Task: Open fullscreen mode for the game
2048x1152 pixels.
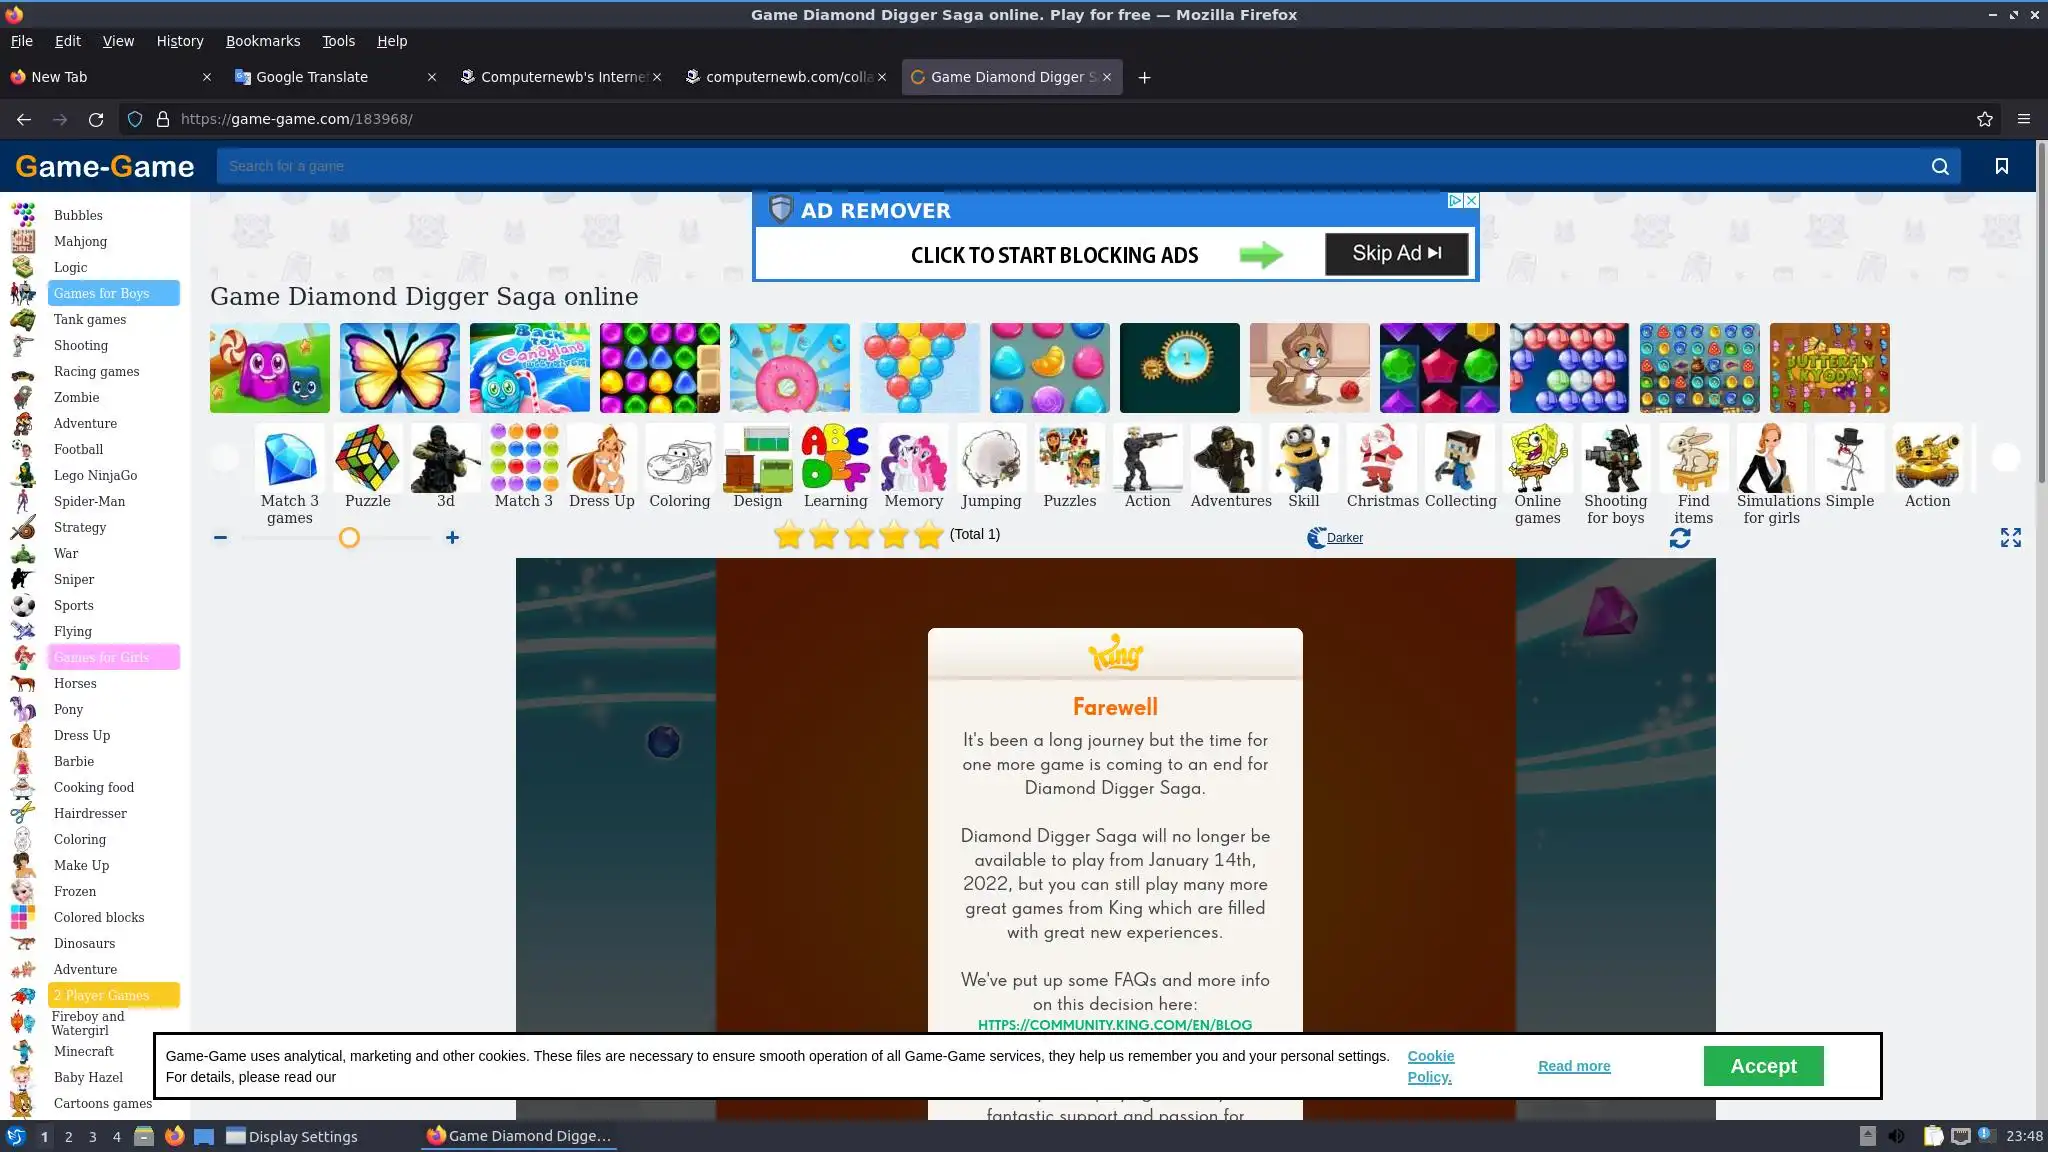Action: [x=2010, y=538]
